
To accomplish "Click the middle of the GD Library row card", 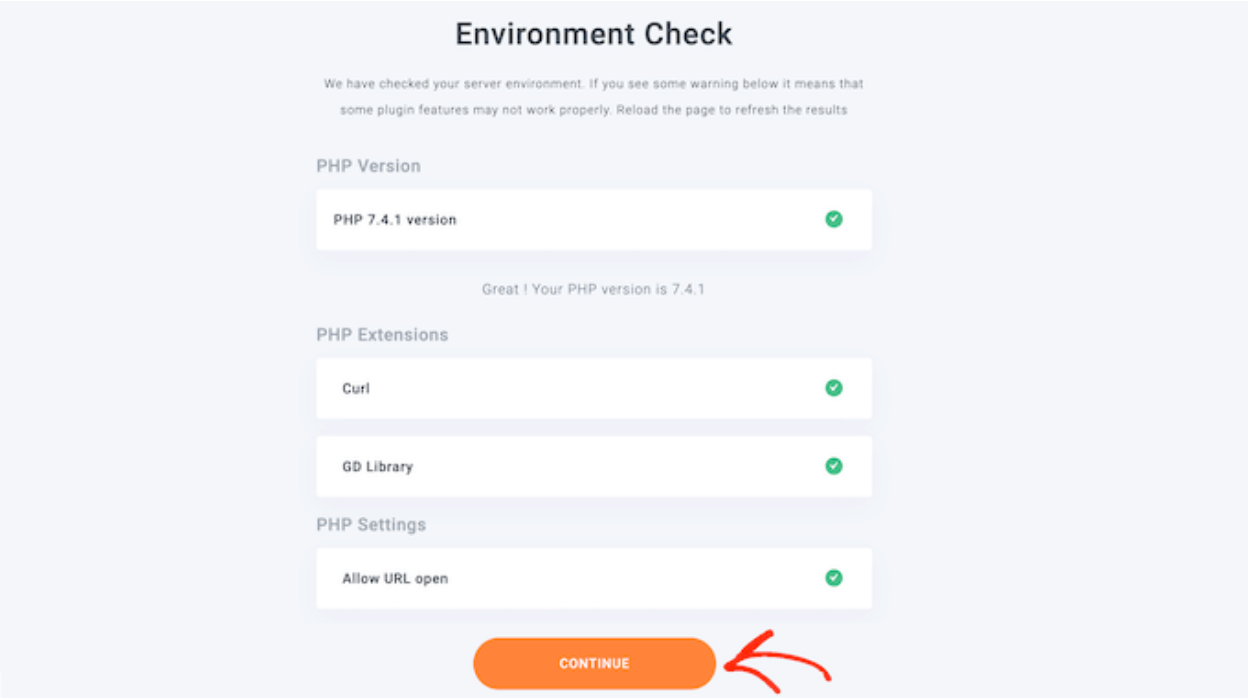I will [x=594, y=467].
